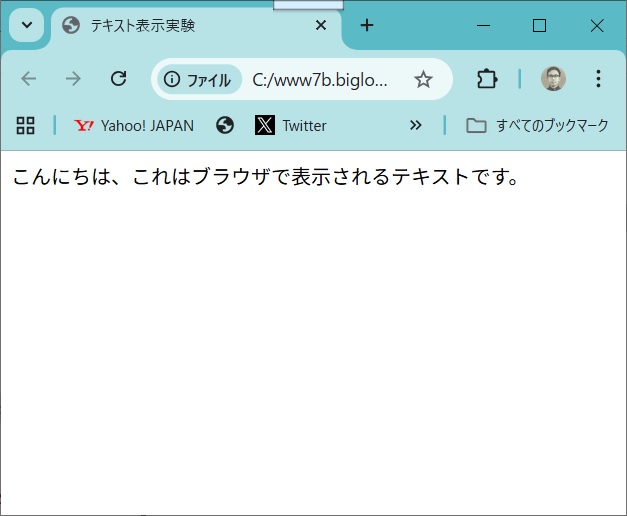Open the apps grid icon in bookmarks bar
The width and height of the screenshot is (627, 516).
26,125
